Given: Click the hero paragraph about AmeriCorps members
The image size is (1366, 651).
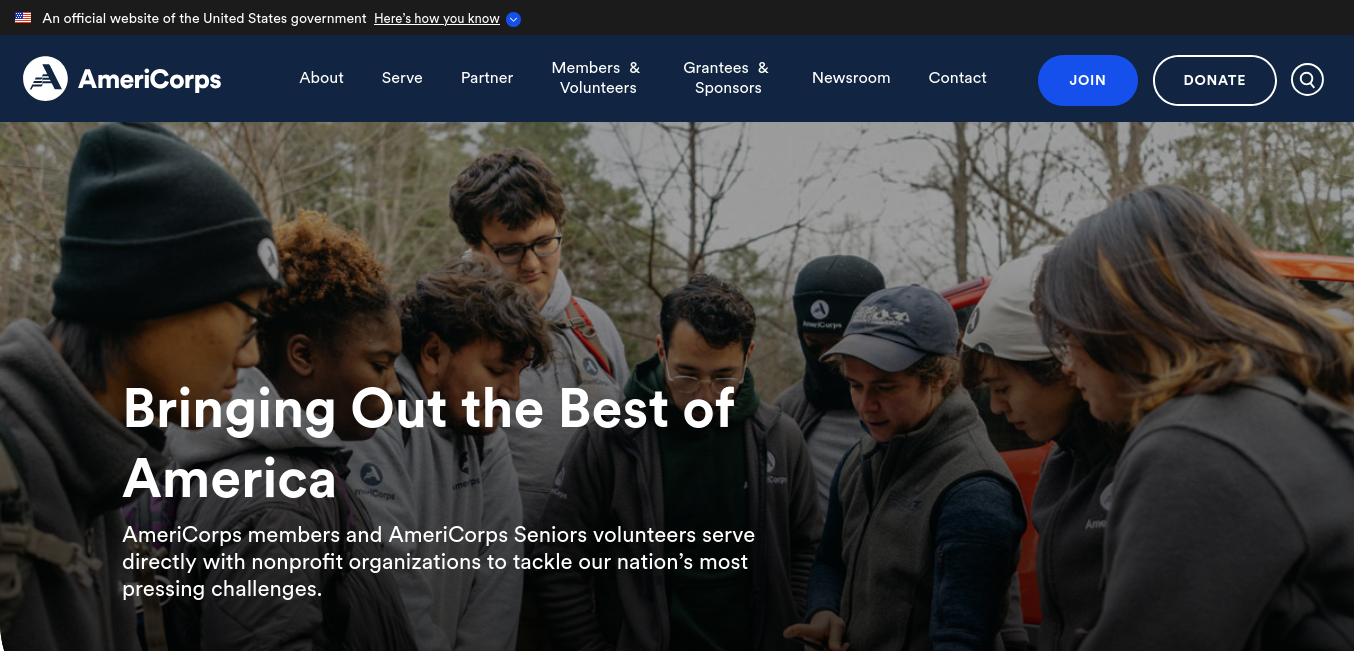Looking at the screenshot, I should coord(438,562).
